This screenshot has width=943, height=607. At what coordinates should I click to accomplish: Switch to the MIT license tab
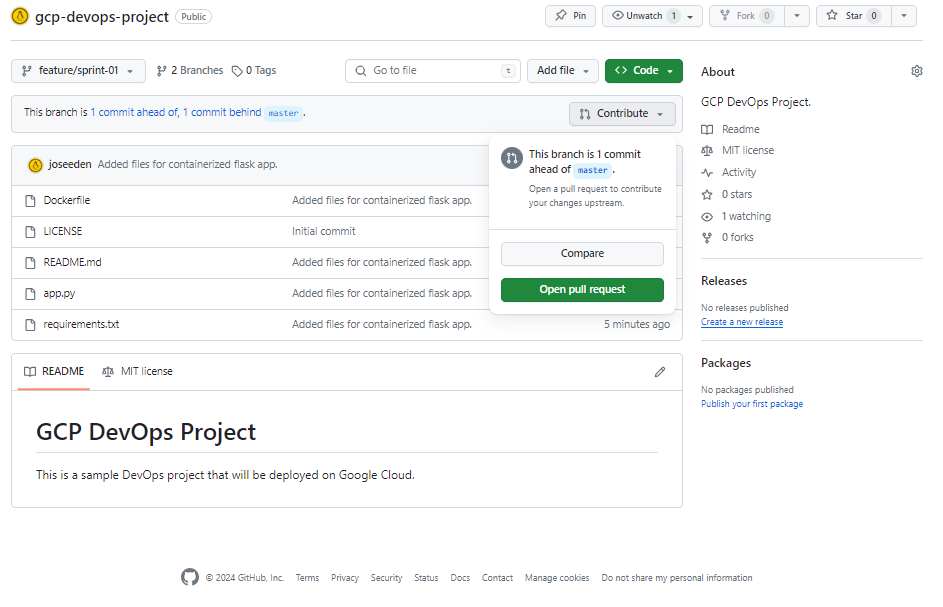click(138, 372)
